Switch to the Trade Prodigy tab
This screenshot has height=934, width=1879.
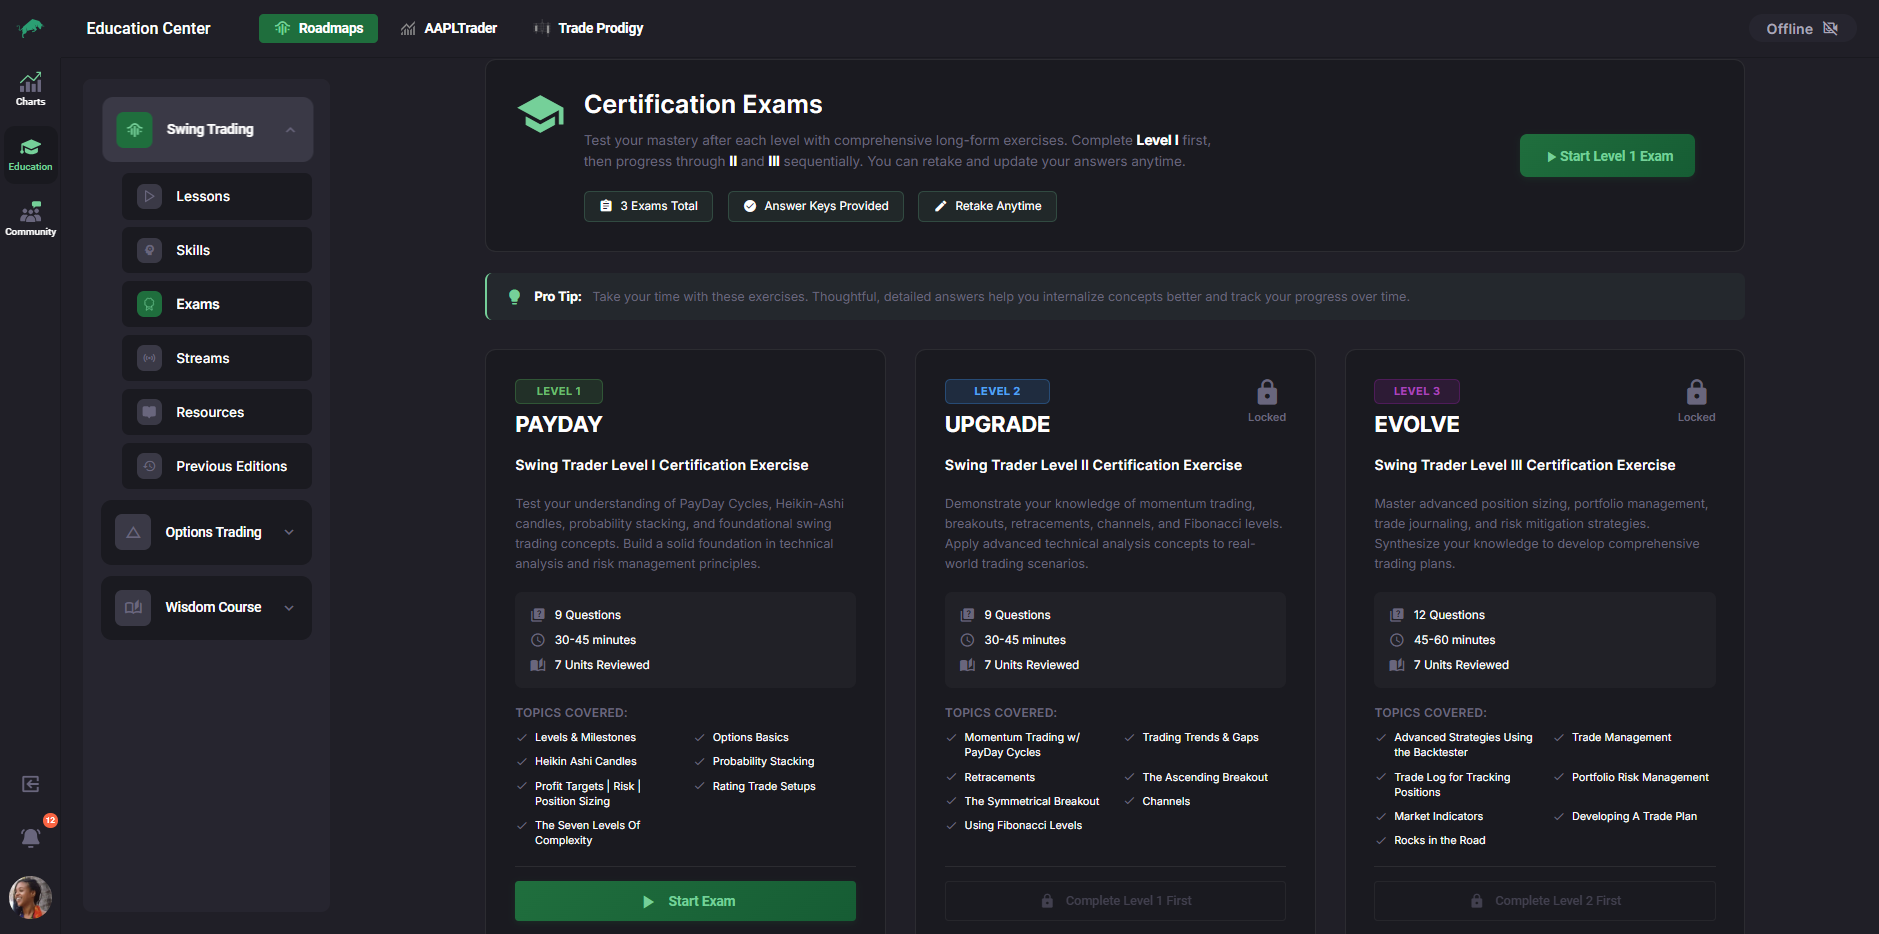click(589, 28)
